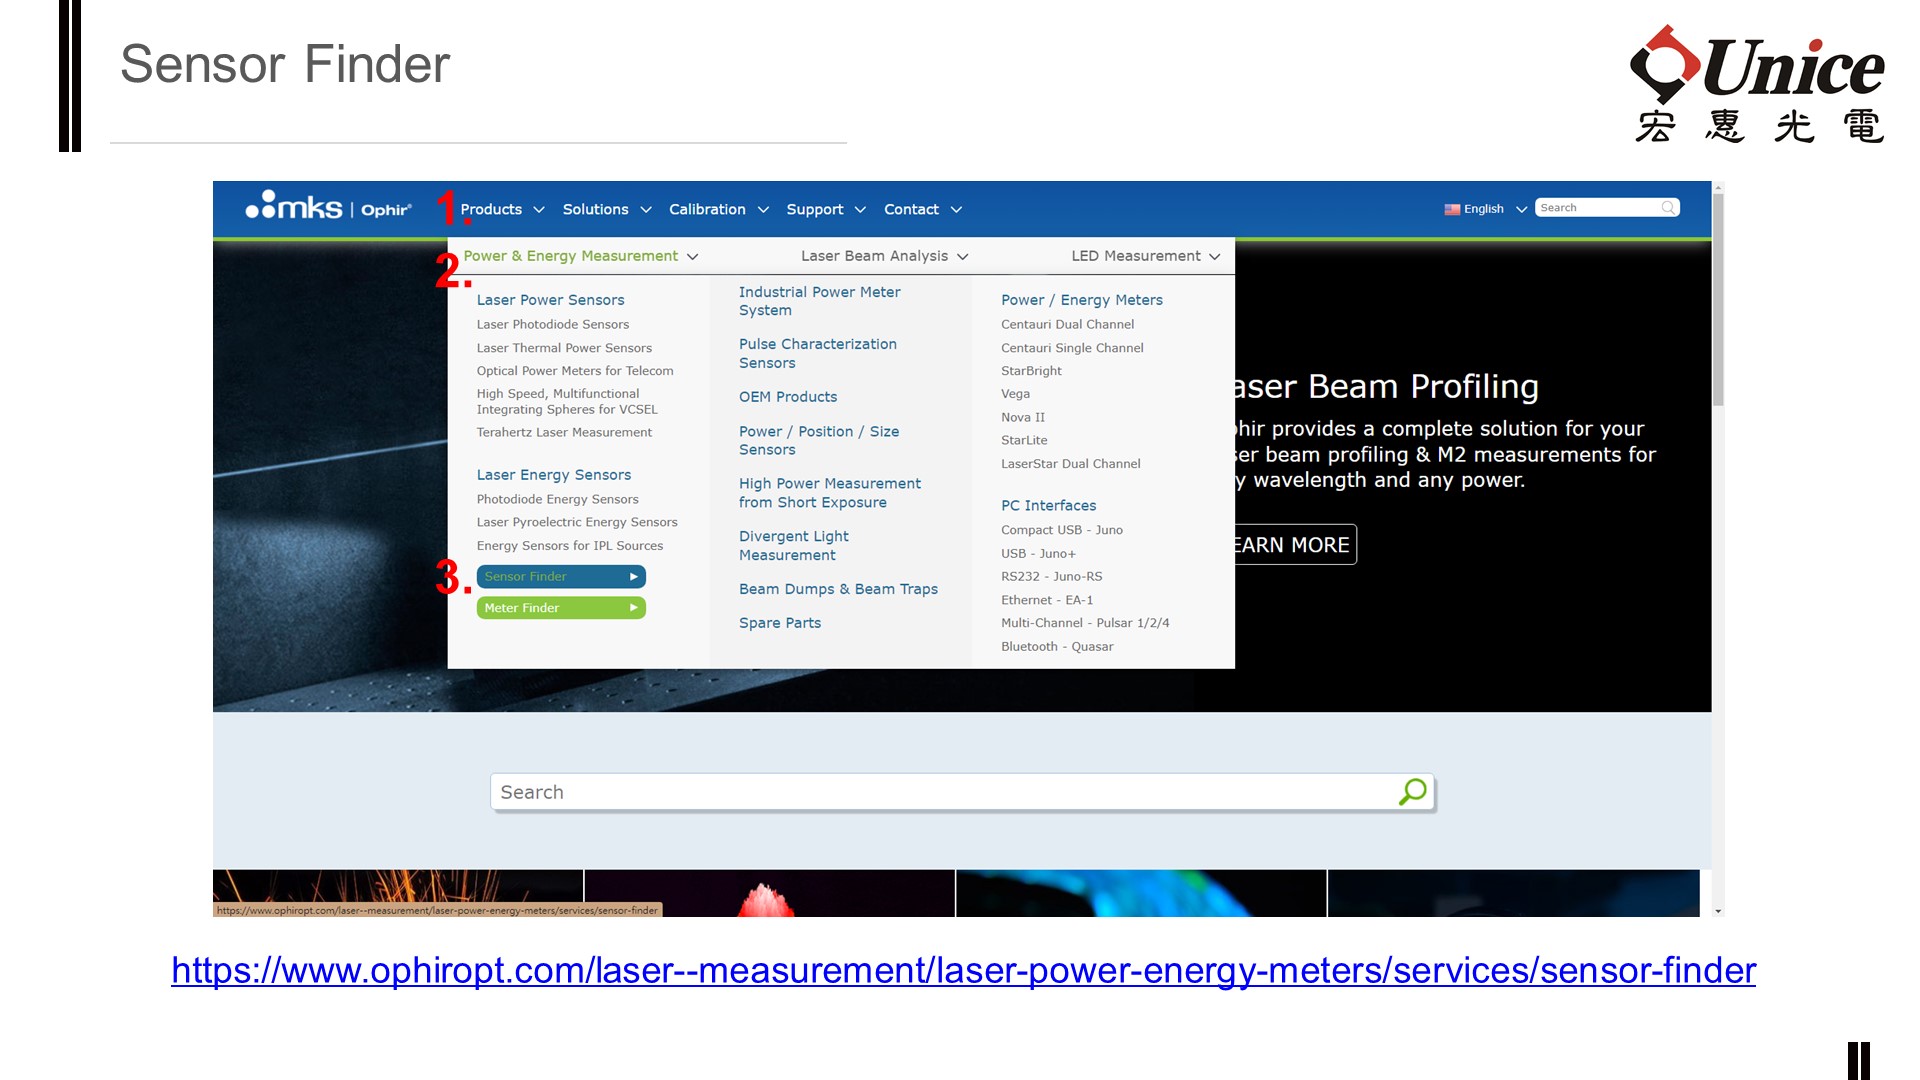Click the MKS Ophir logo
The image size is (1920, 1080).
click(328, 206)
